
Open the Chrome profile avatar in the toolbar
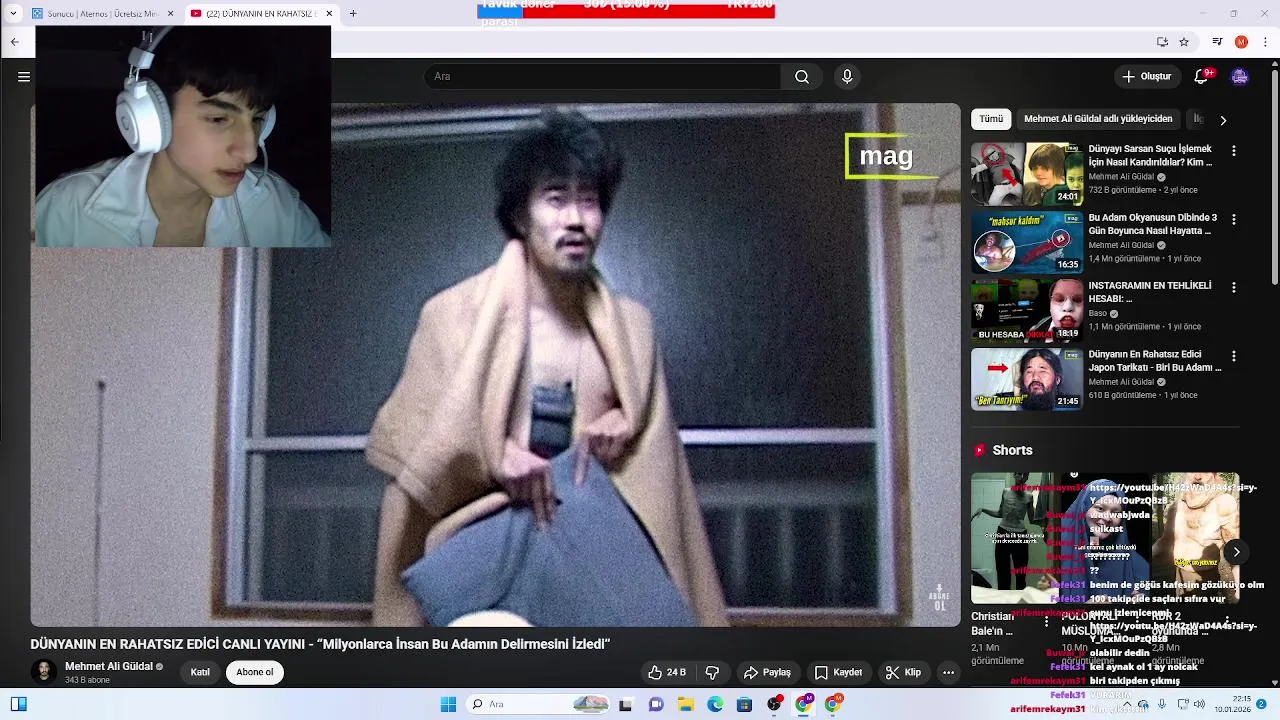click(1241, 42)
